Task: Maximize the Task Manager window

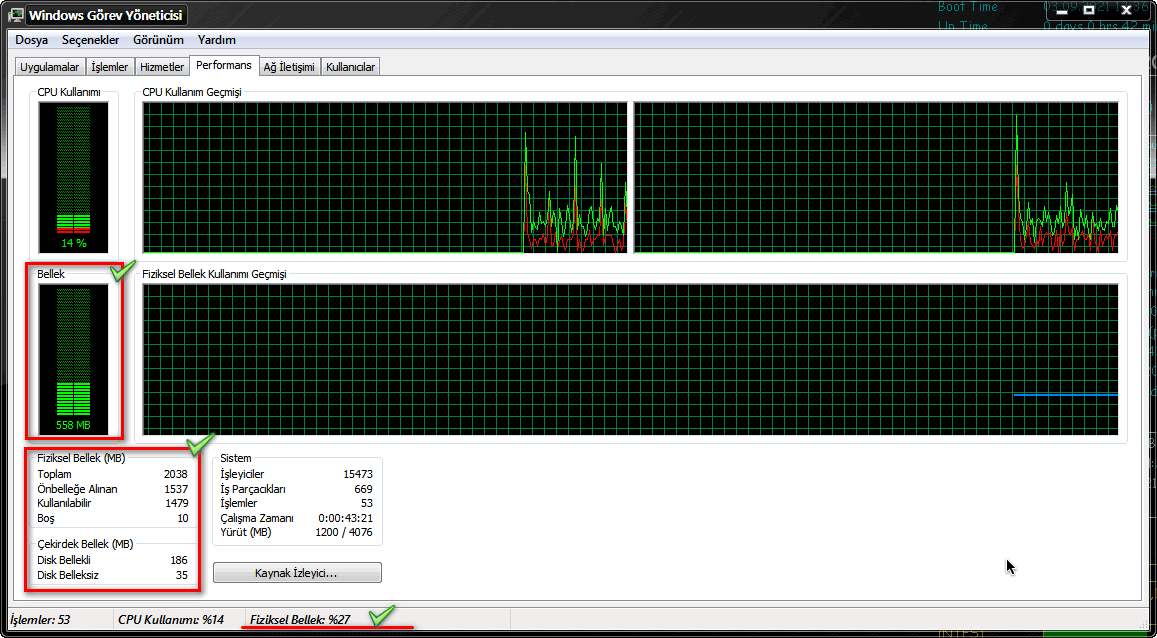Action: pyautogui.click(x=1089, y=10)
